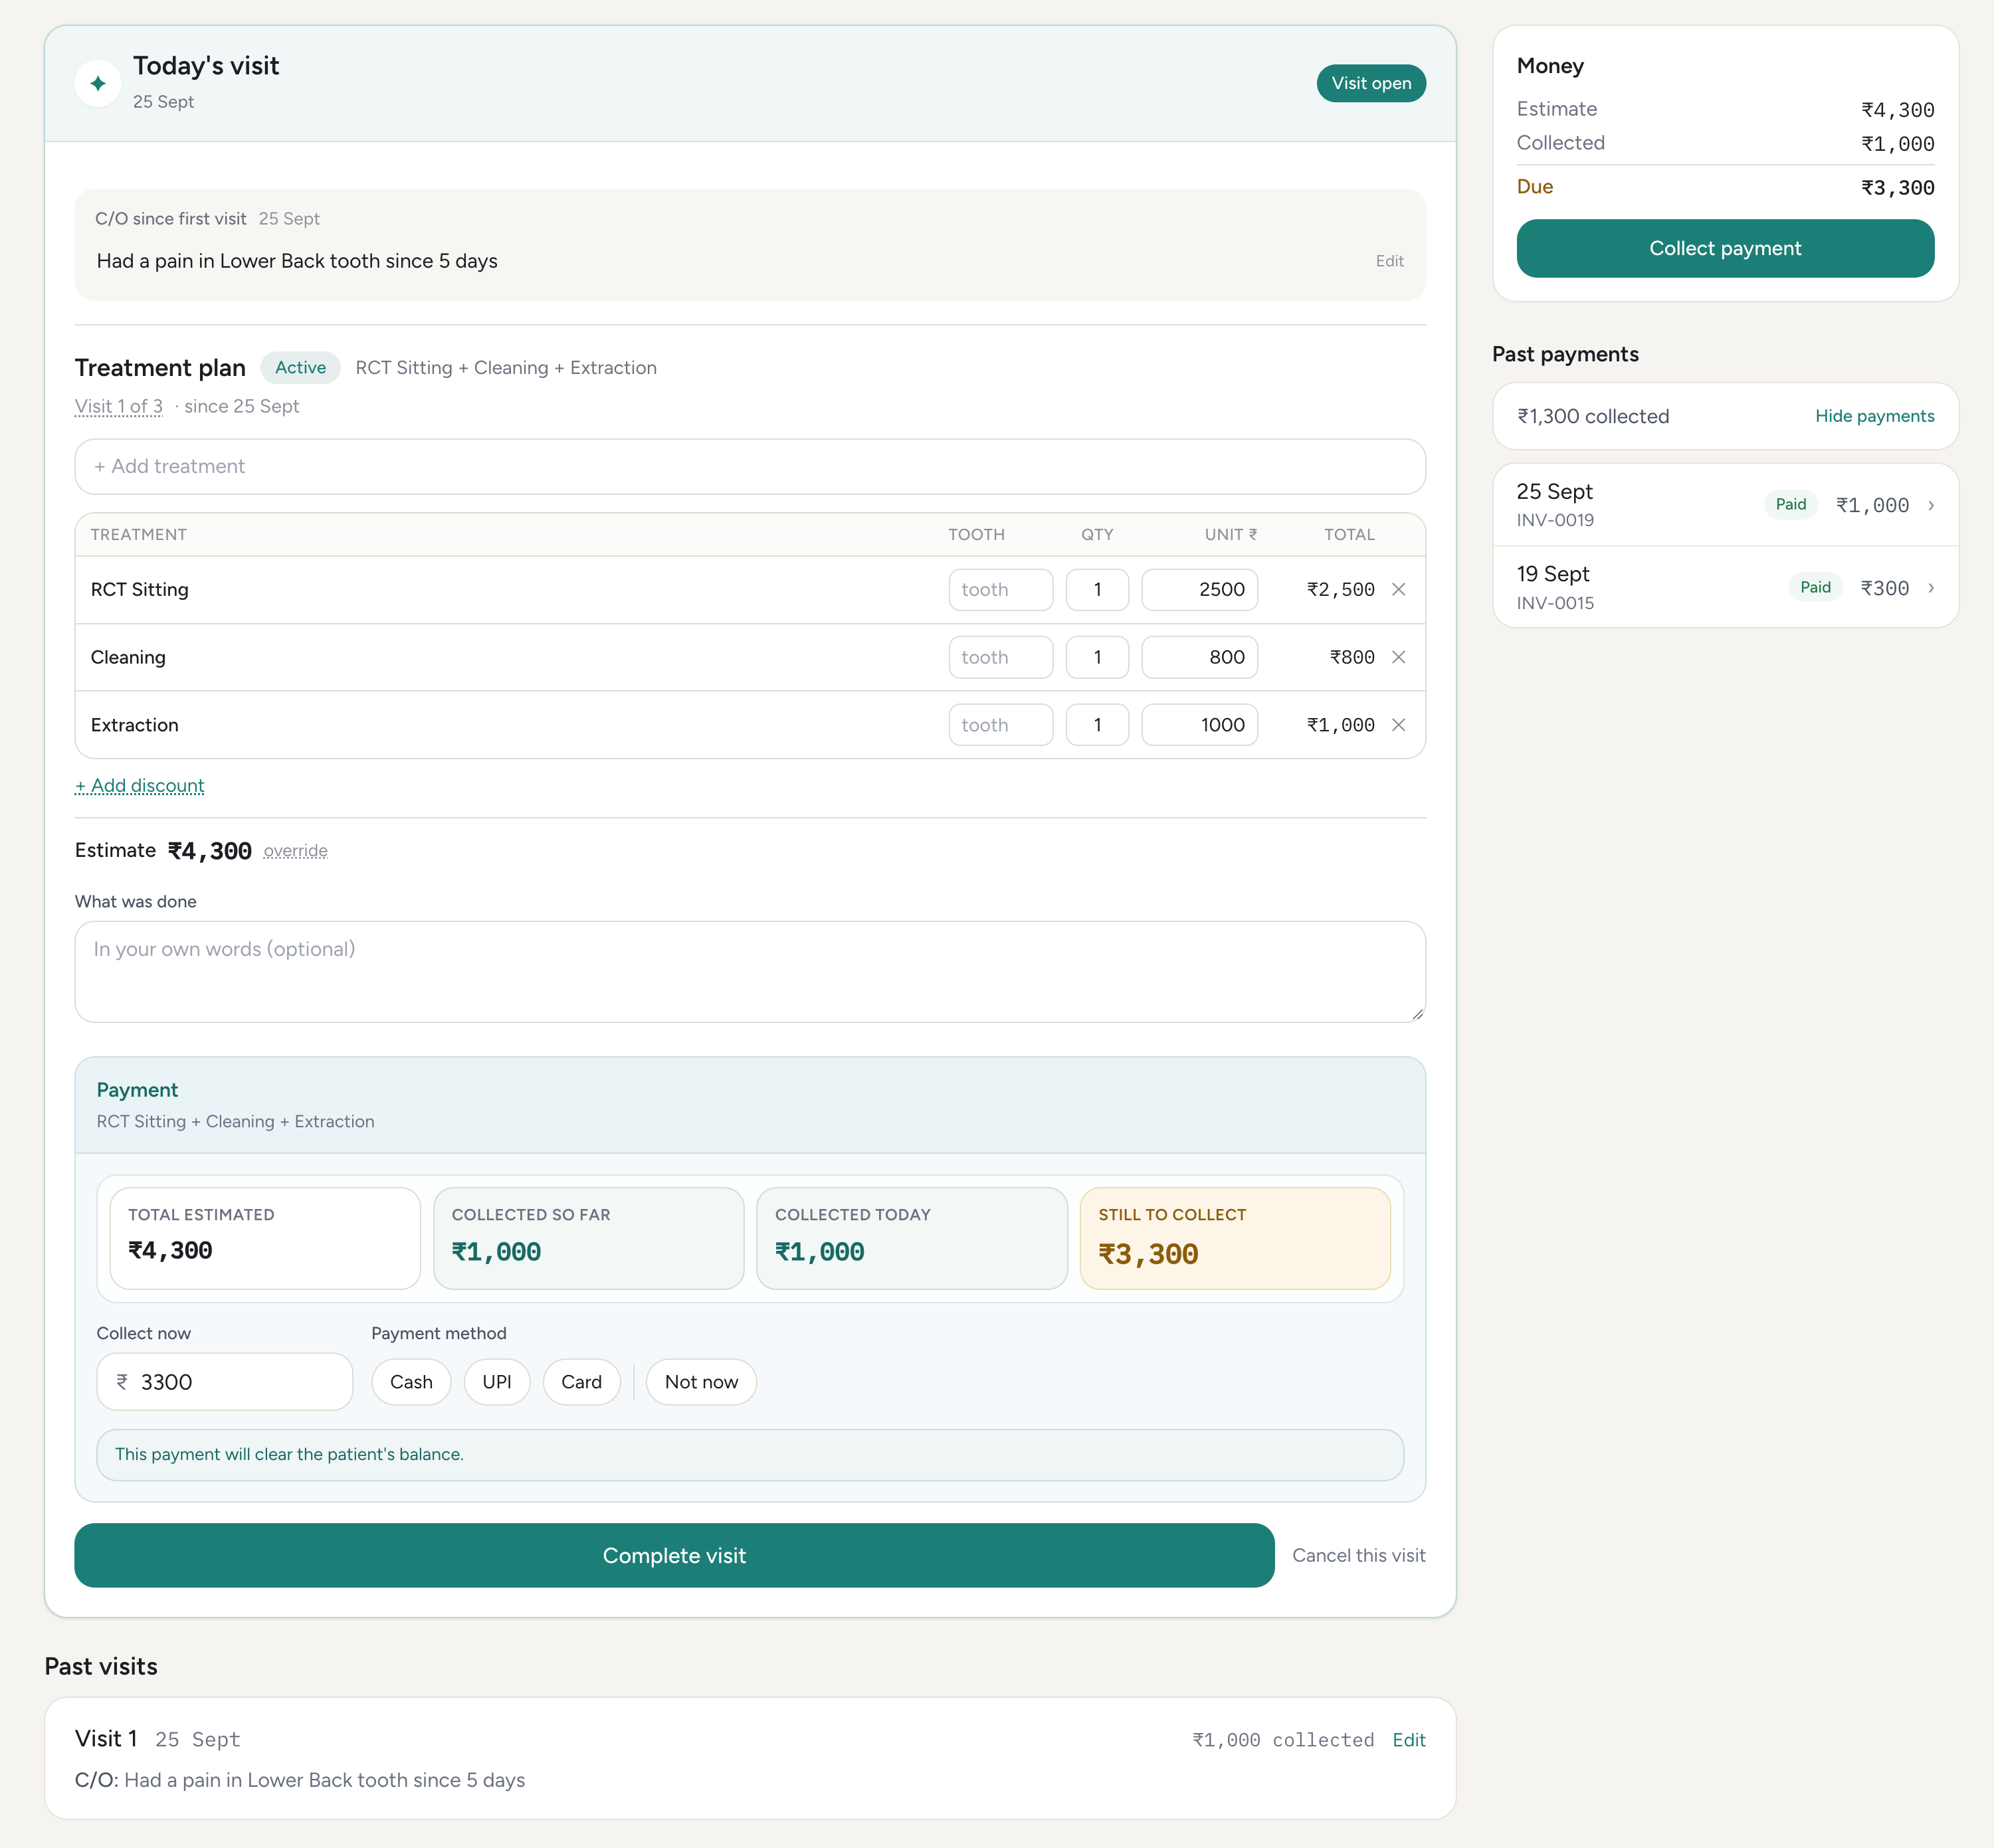Click the Collect payment button
1994x1848 pixels.
1725,248
